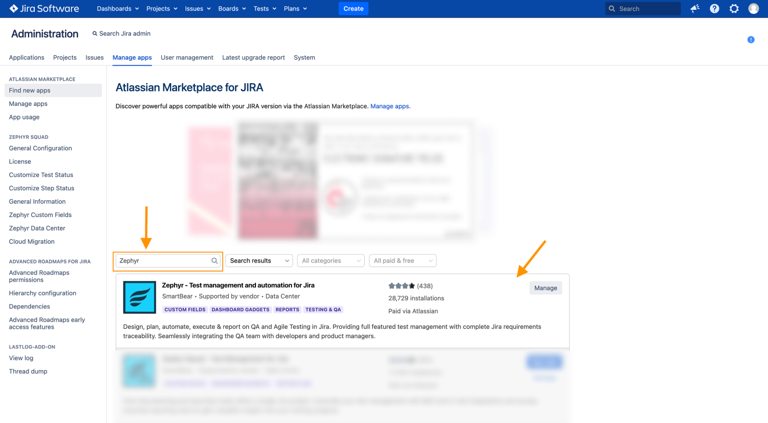Open the Dashboards dropdown menu
Image resolution: width=768 pixels, height=423 pixels.
coord(118,8)
